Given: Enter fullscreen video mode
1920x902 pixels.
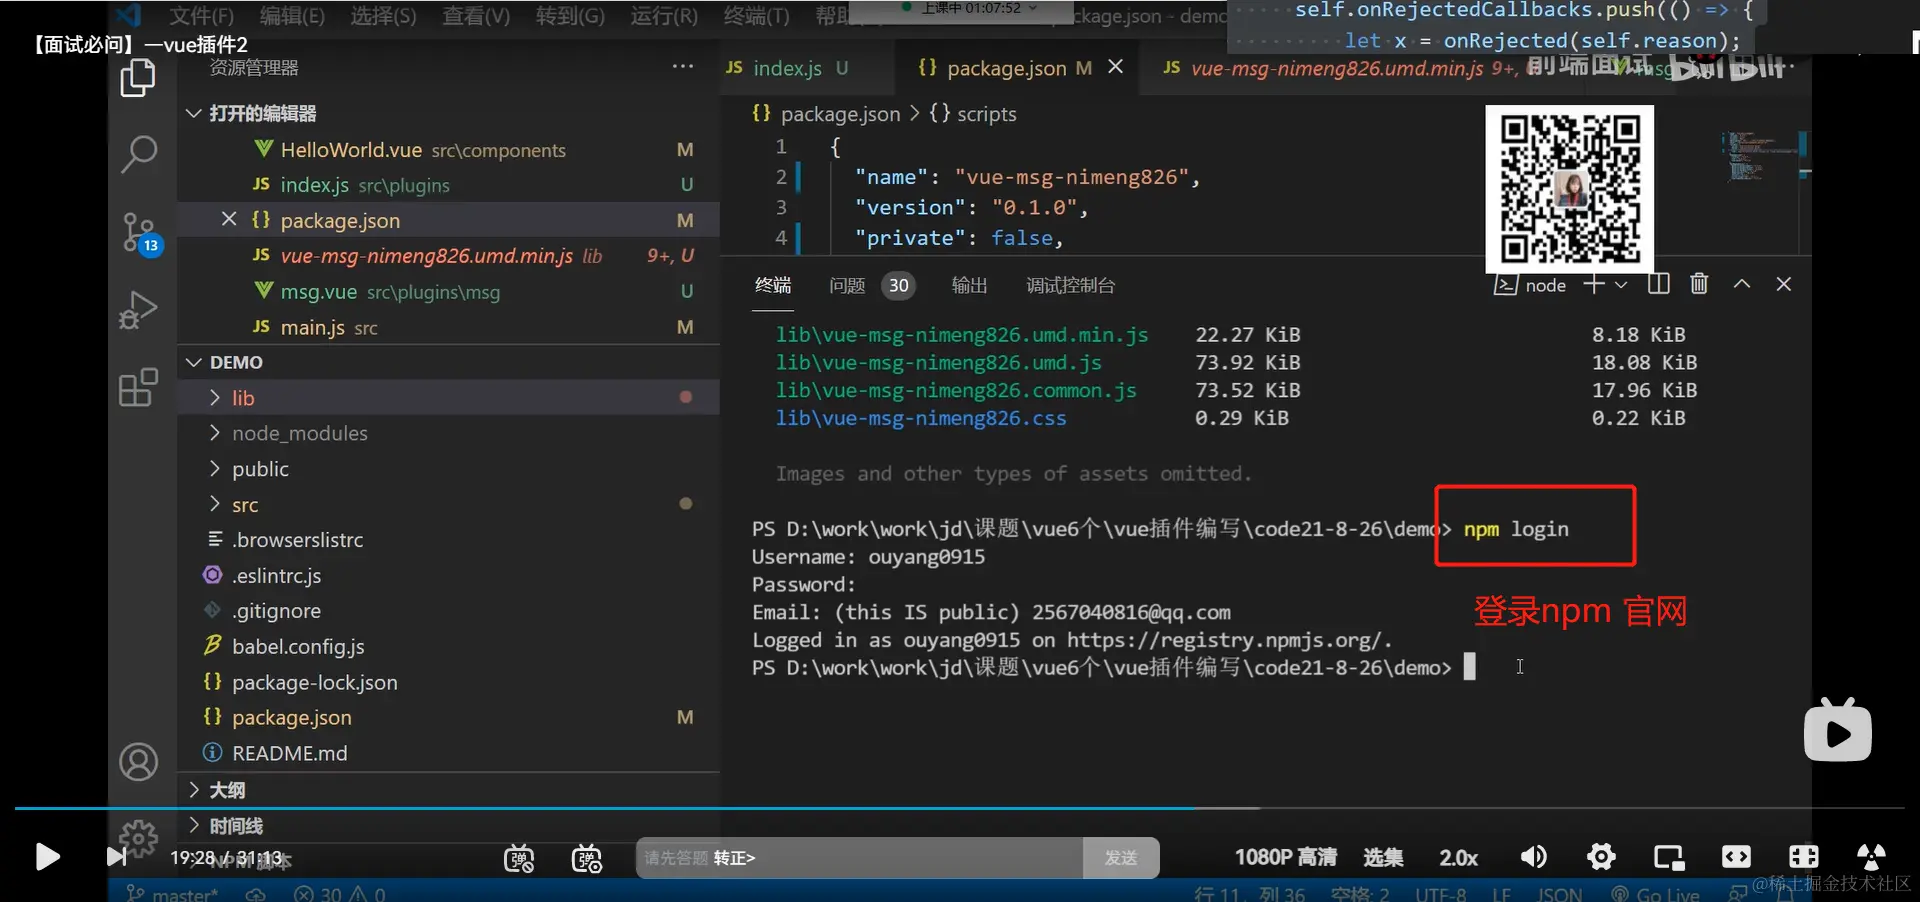Looking at the screenshot, I should pos(1871,857).
